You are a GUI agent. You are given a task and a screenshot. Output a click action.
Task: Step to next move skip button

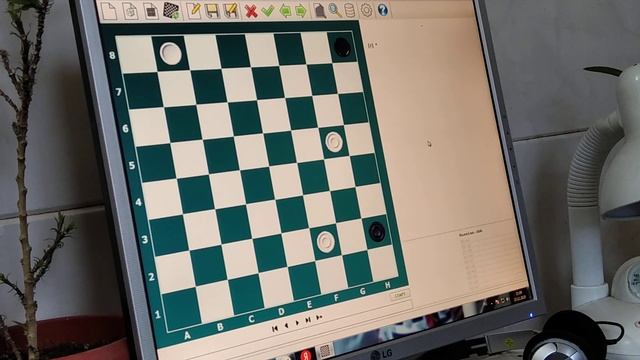click(308, 320)
